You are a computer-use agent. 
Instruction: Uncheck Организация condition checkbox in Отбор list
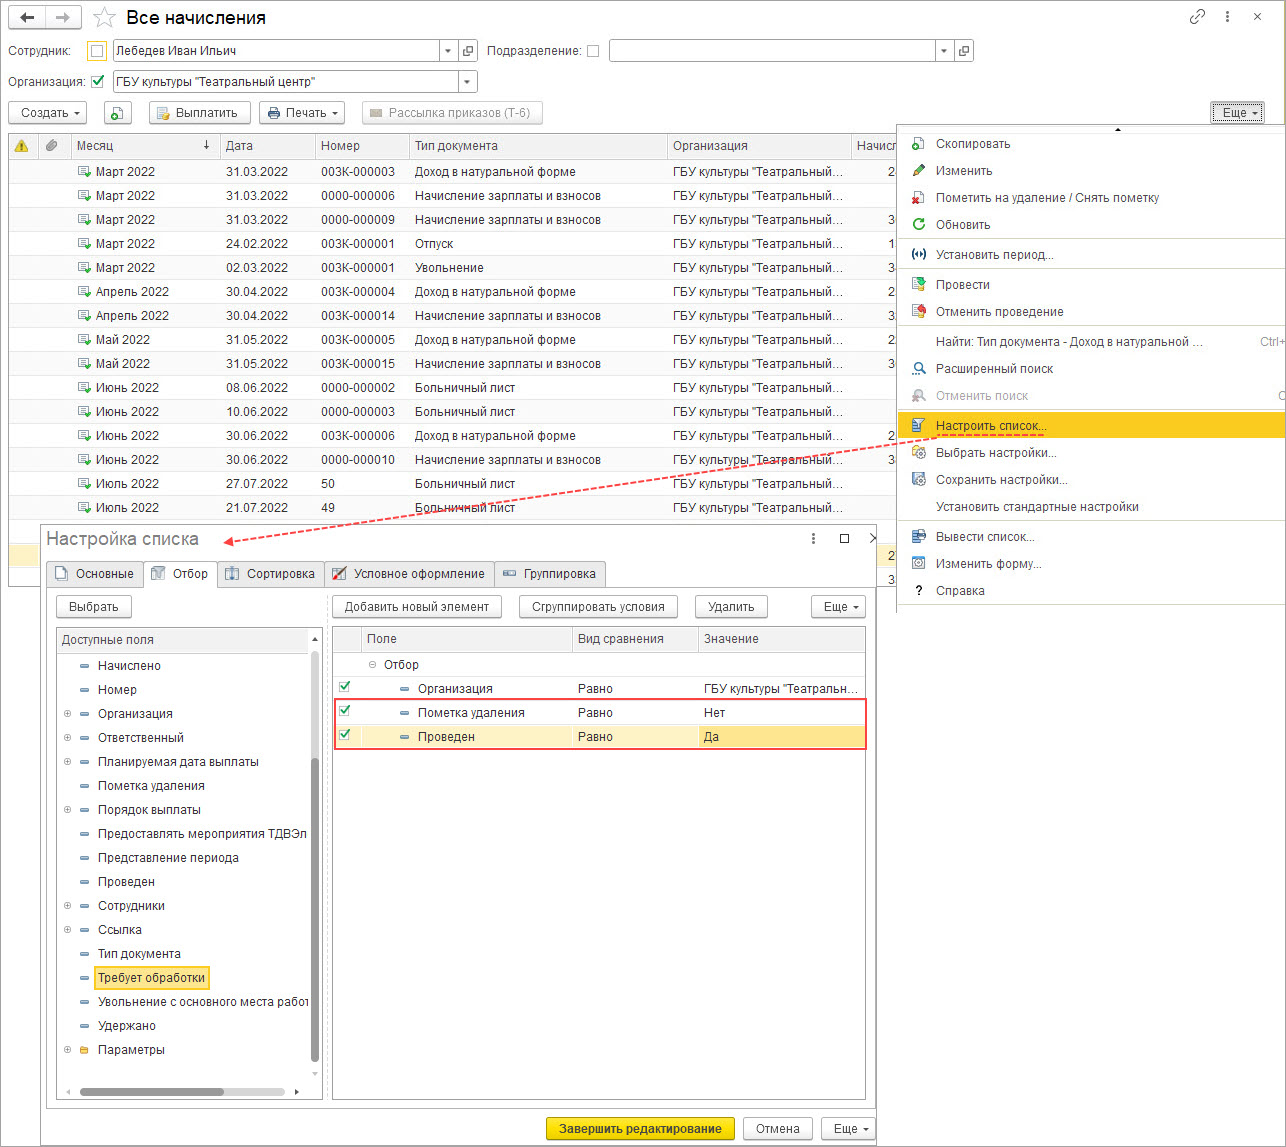(x=345, y=687)
